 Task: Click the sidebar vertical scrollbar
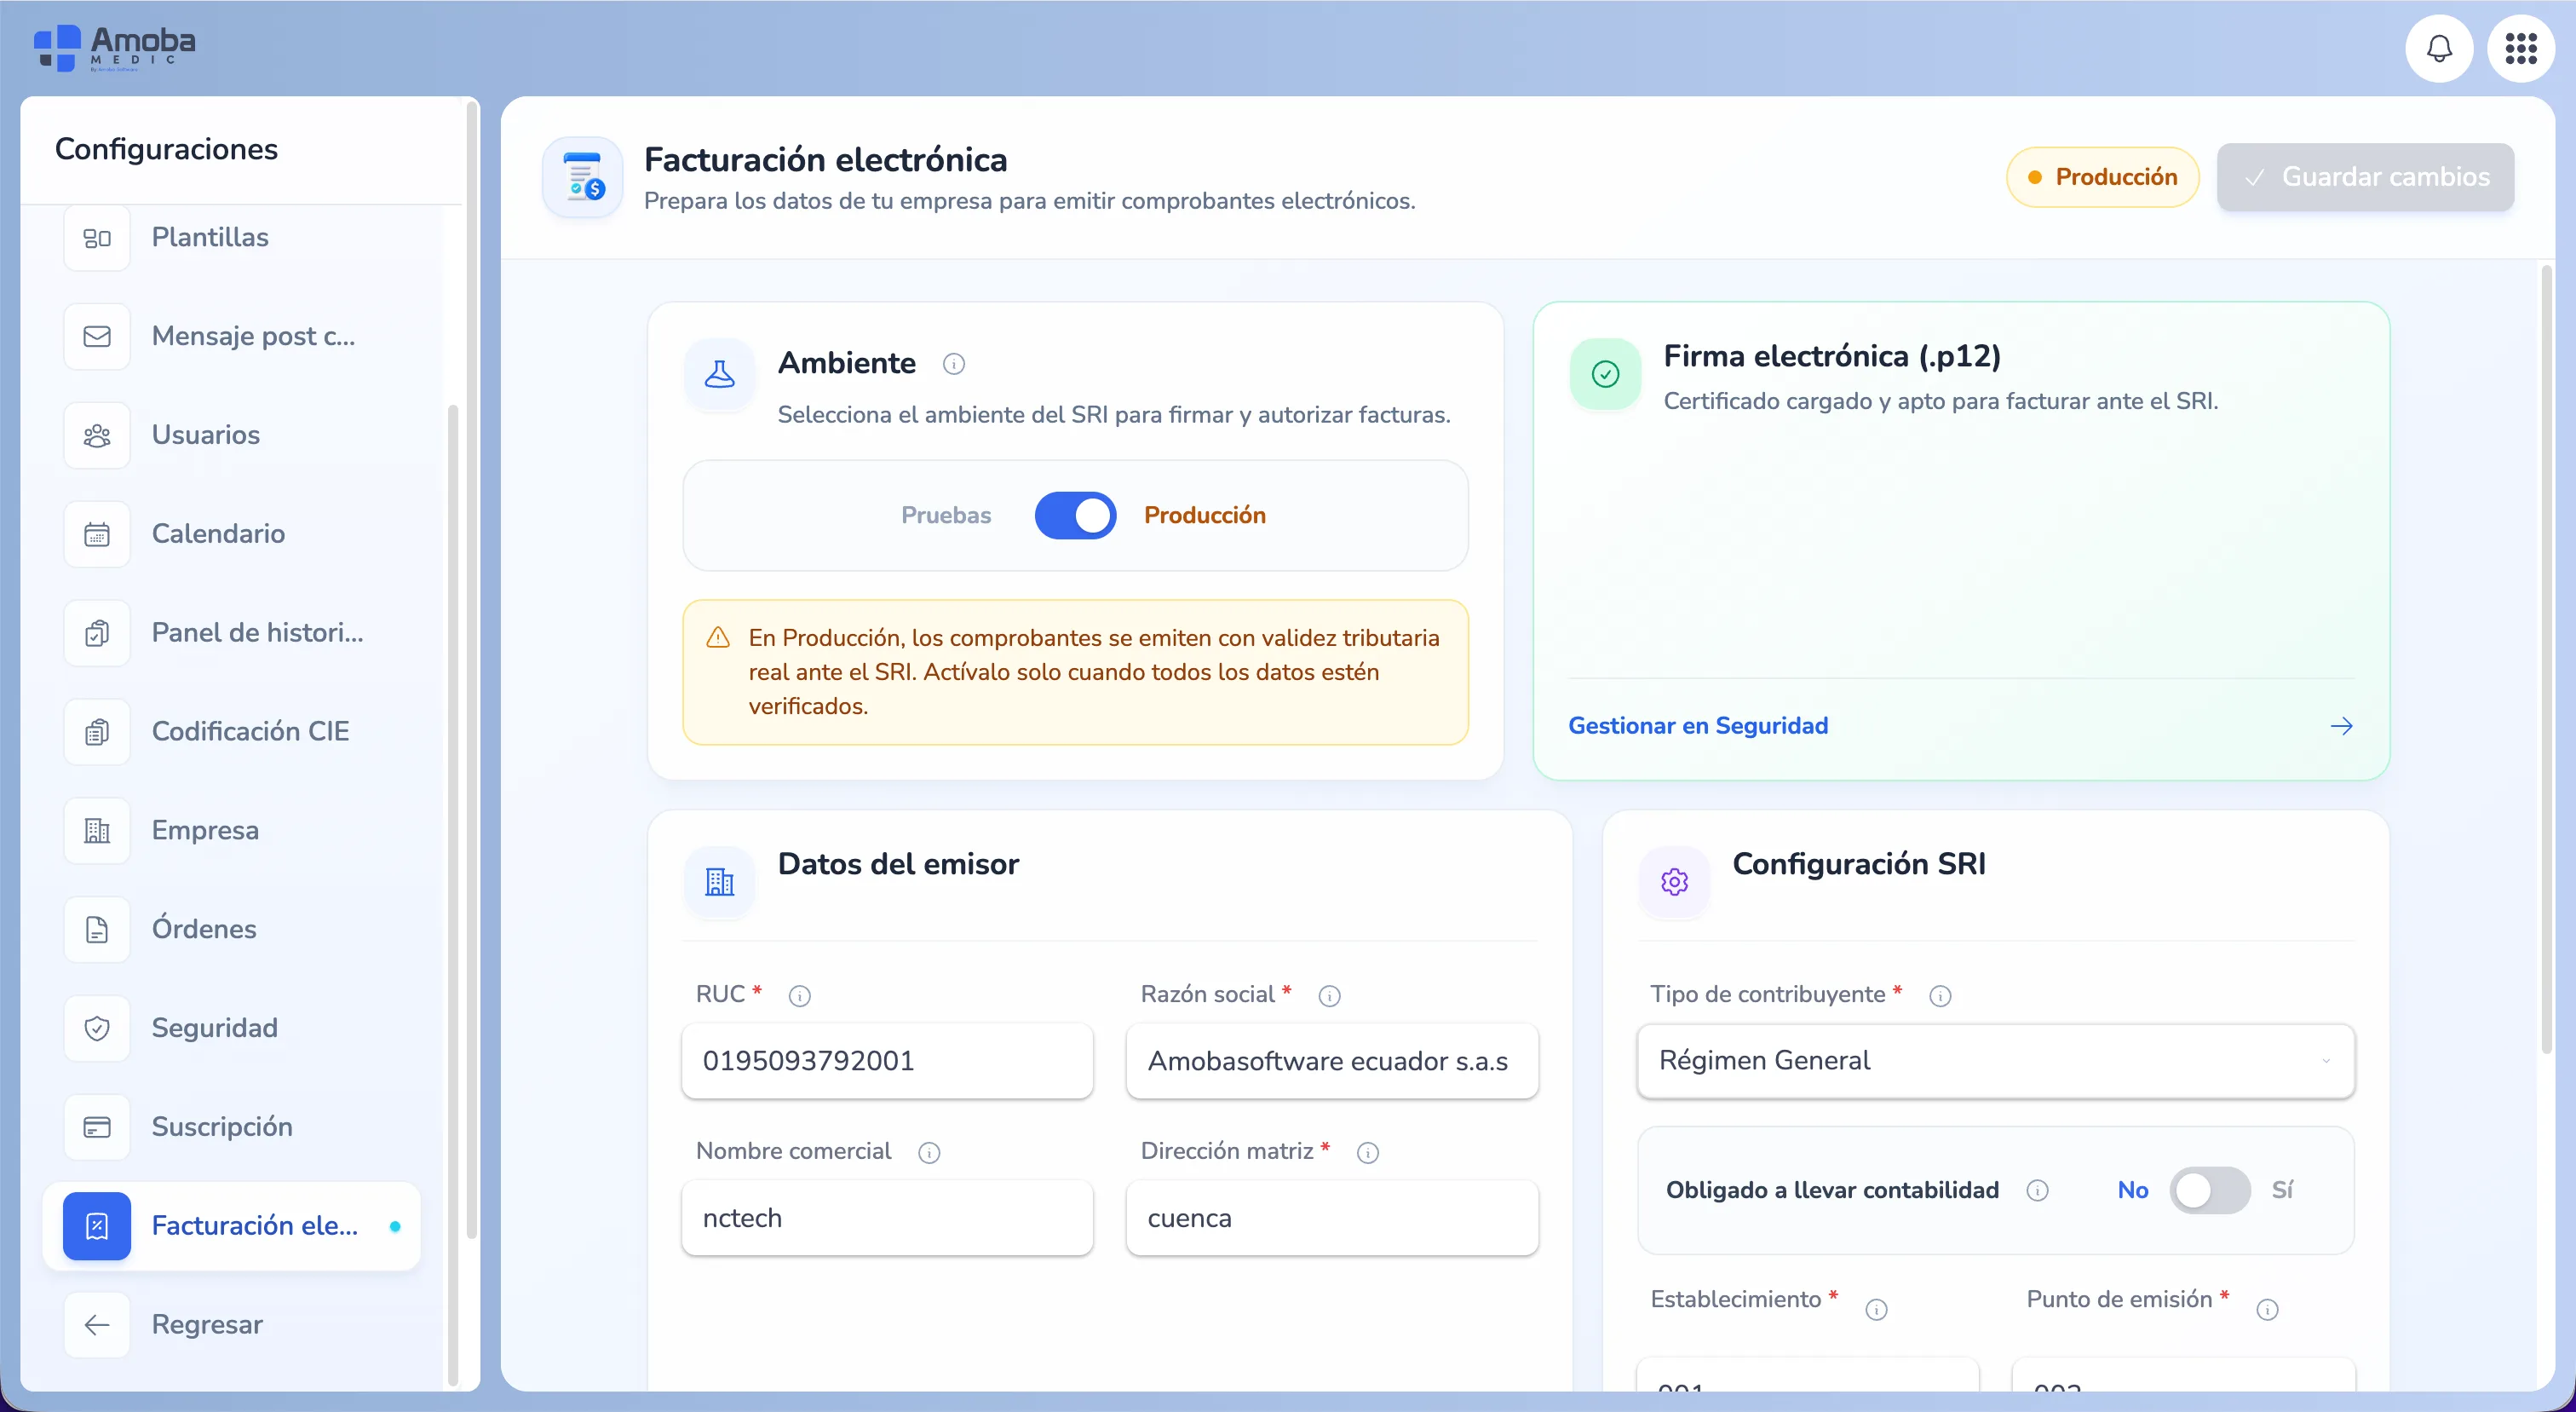pos(472,670)
